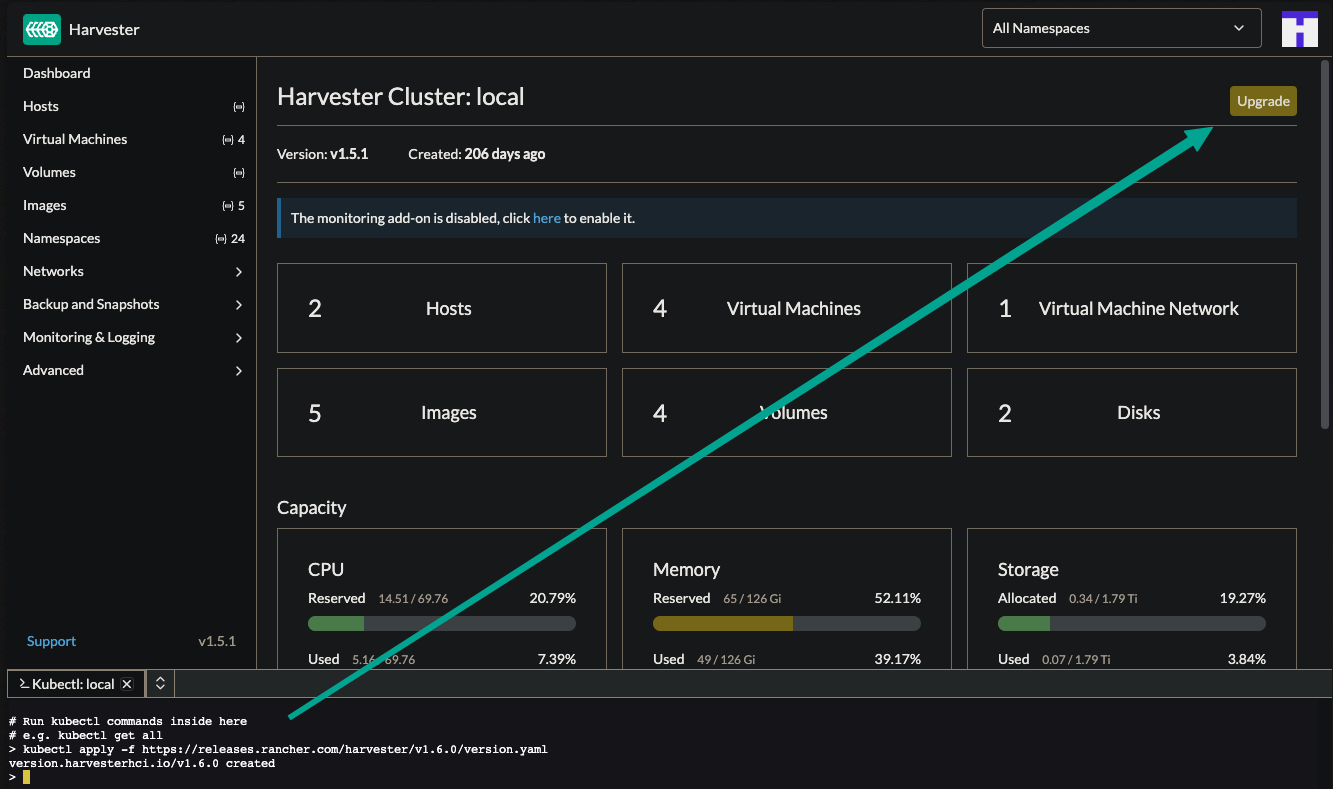Click the v1.5.1 version in sidebar footer

pyautogui.click(x=217, y=641)
